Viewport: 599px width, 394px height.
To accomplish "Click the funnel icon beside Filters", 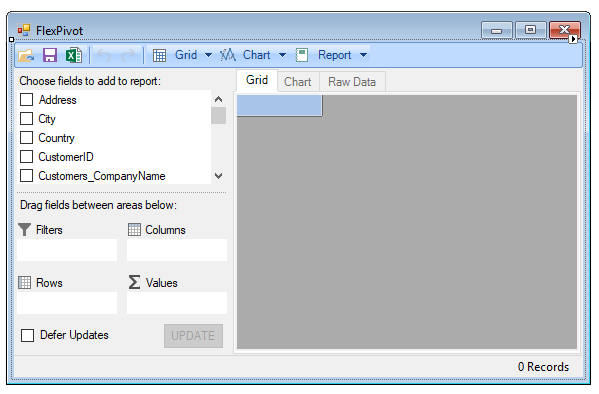I will 24,230.
